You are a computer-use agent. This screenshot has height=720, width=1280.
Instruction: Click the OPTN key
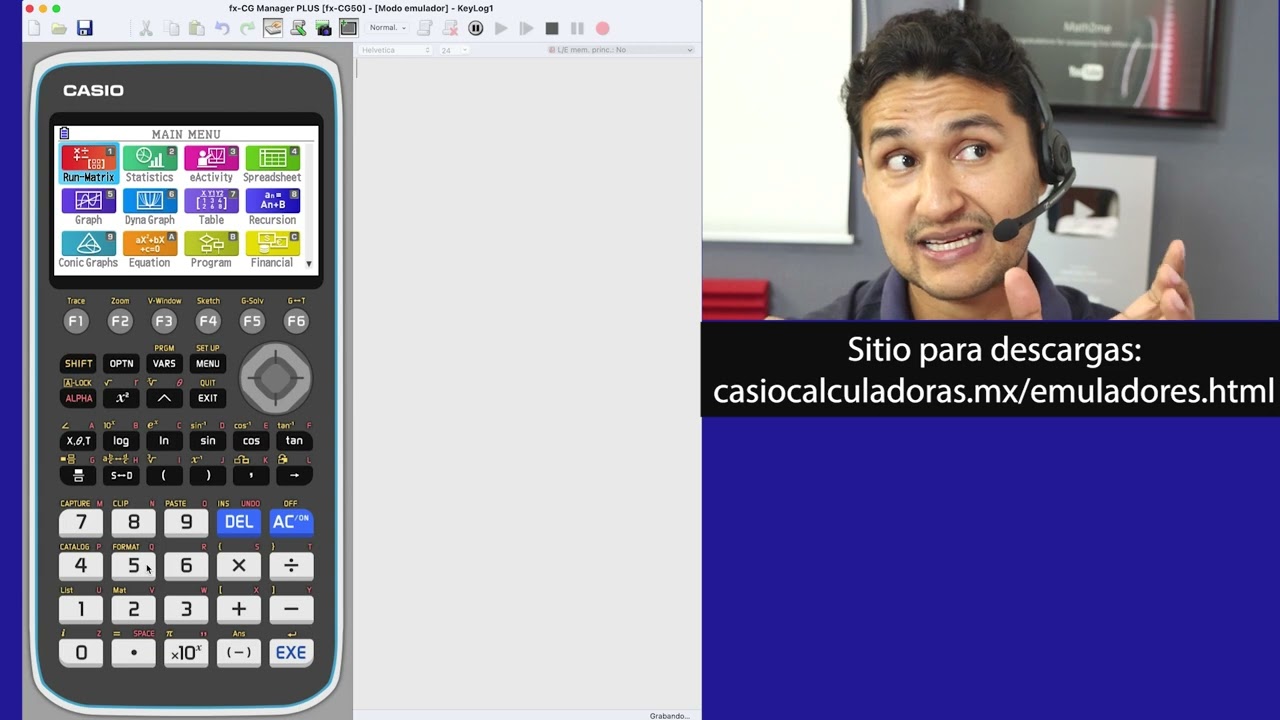tap(121, 364)
